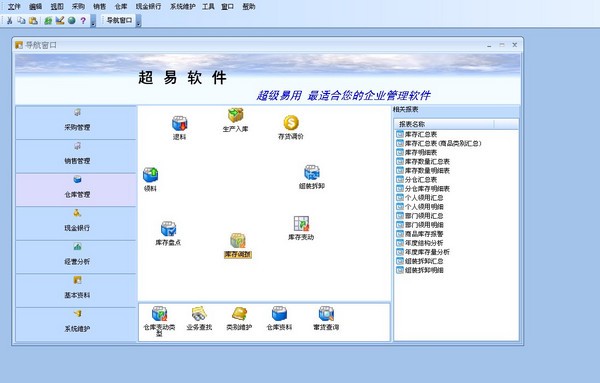This screenshot has height=383, width=600.
Task: Open the 现金银行 menu in menu bar
Action: click(148, 7)
